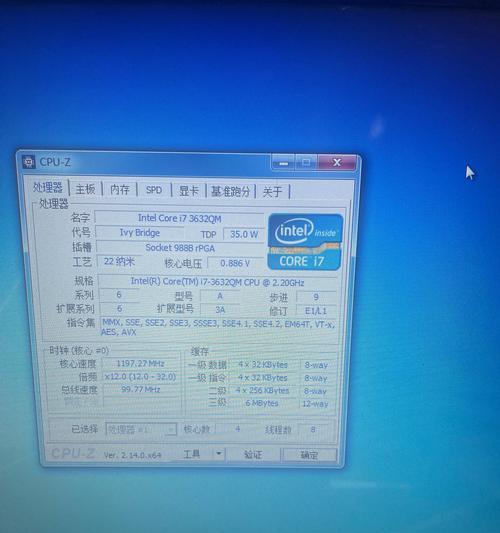Click the 工具 button
This screenshot has width=500, height=533.
tap(192, 453)
